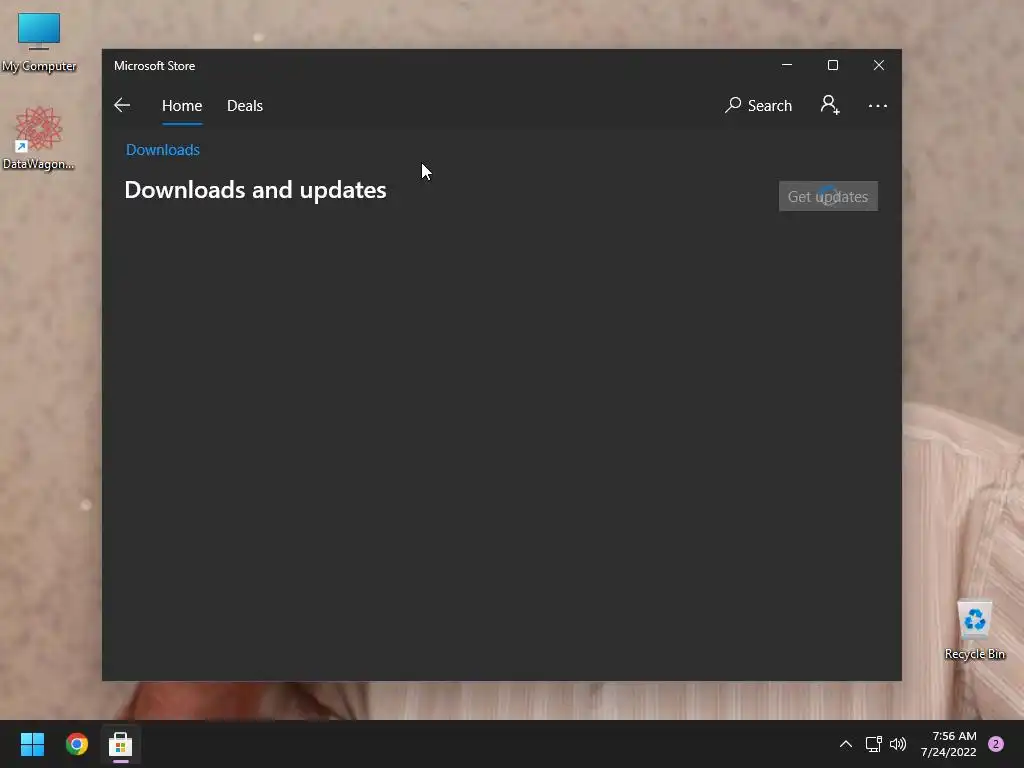Open the Home tab in Microsoft Store
This screenshot has width=1024, height=768.
(x=182, y=106)
